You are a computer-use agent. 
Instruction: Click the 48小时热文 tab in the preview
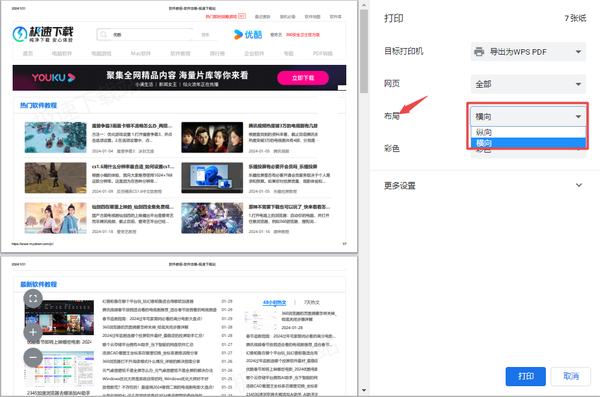tap(274, 302)
